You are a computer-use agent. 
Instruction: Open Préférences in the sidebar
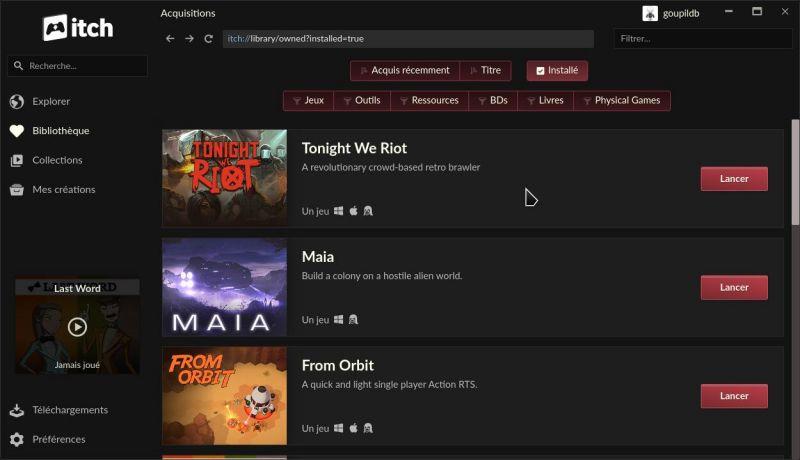[59, 439]
